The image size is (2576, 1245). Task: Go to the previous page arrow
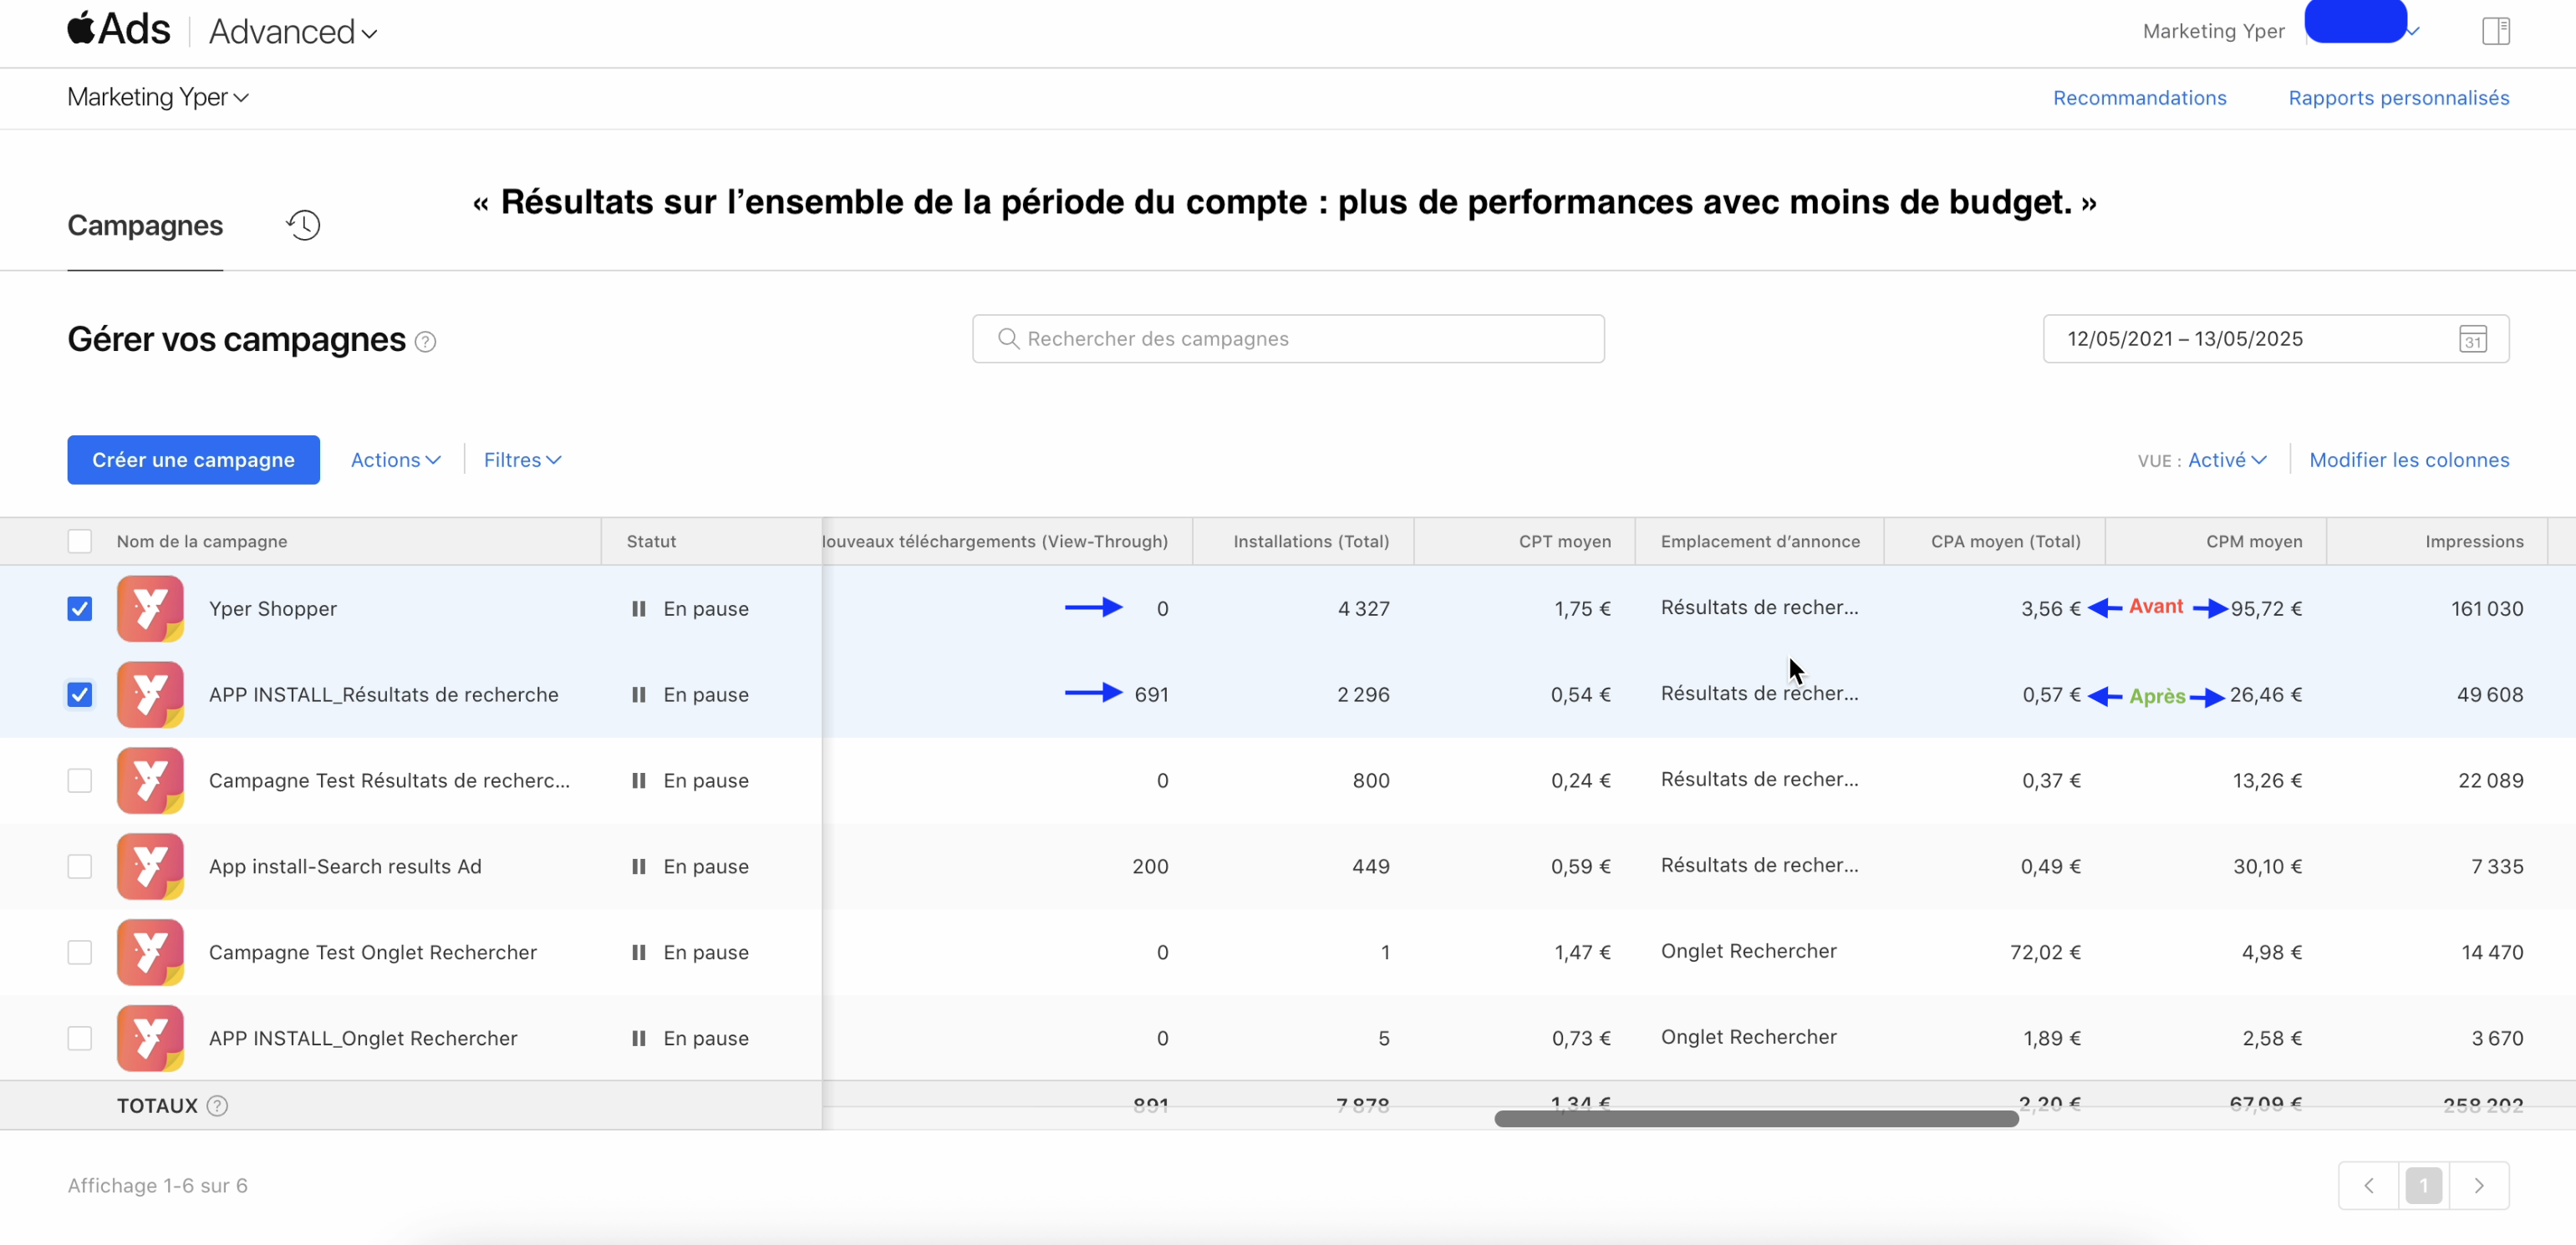(x=2368, y=1185)
